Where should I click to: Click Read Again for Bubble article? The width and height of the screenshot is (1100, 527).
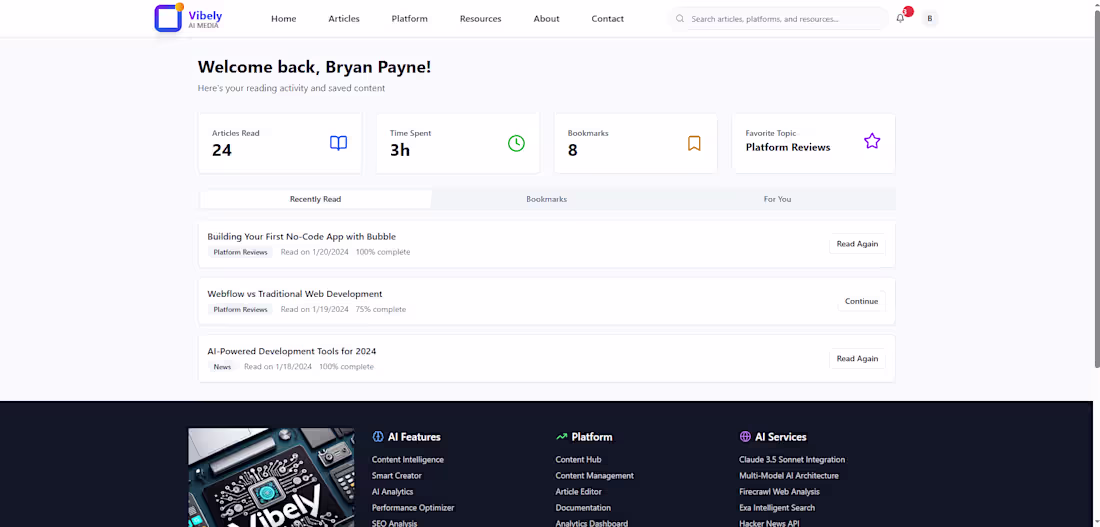[857, 244]
